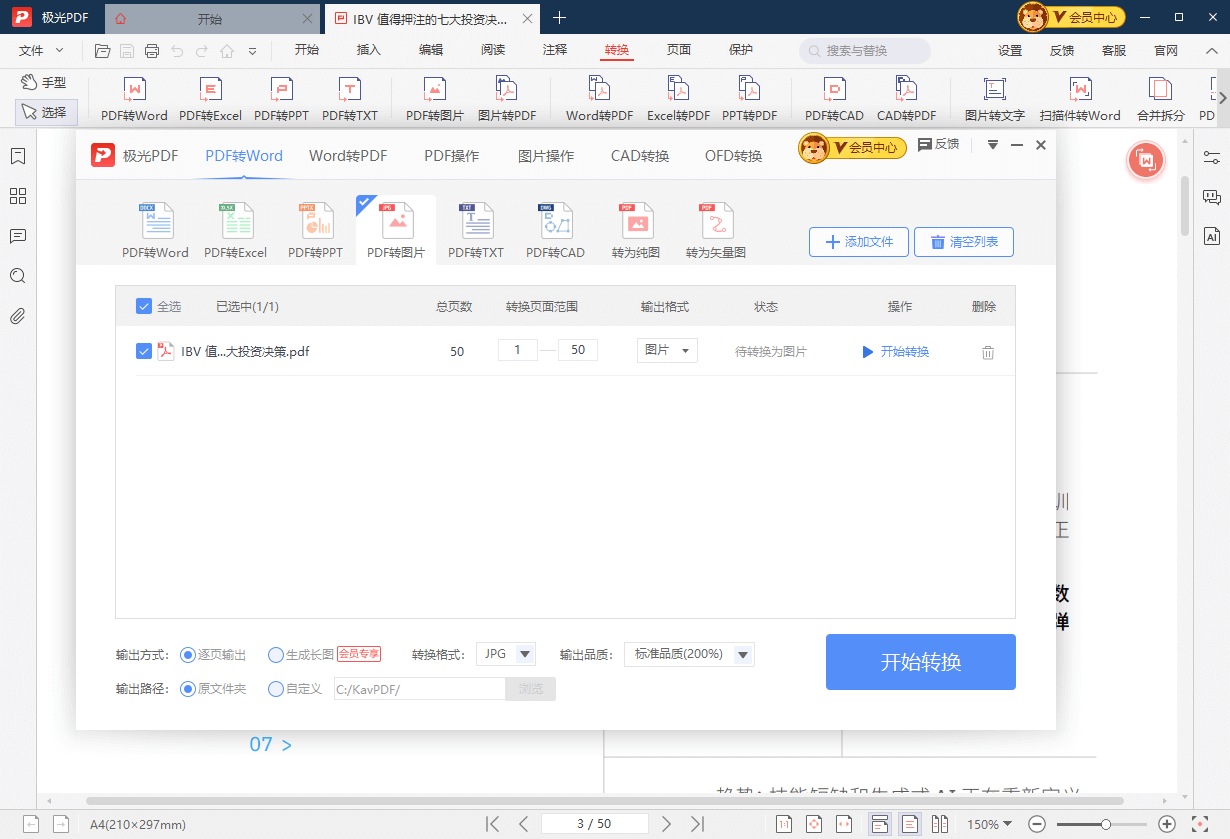Open bookmark panel in left sidebar
The height and width of the screenshot is (839, 1230).
coord(17,156)
